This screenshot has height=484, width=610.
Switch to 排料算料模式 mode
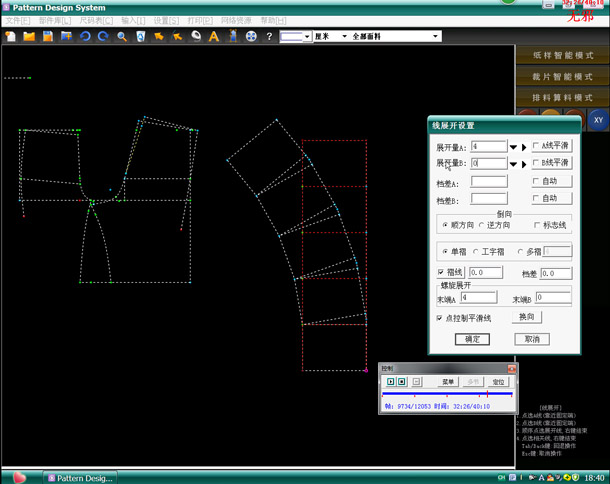click(x=563, y=97)
